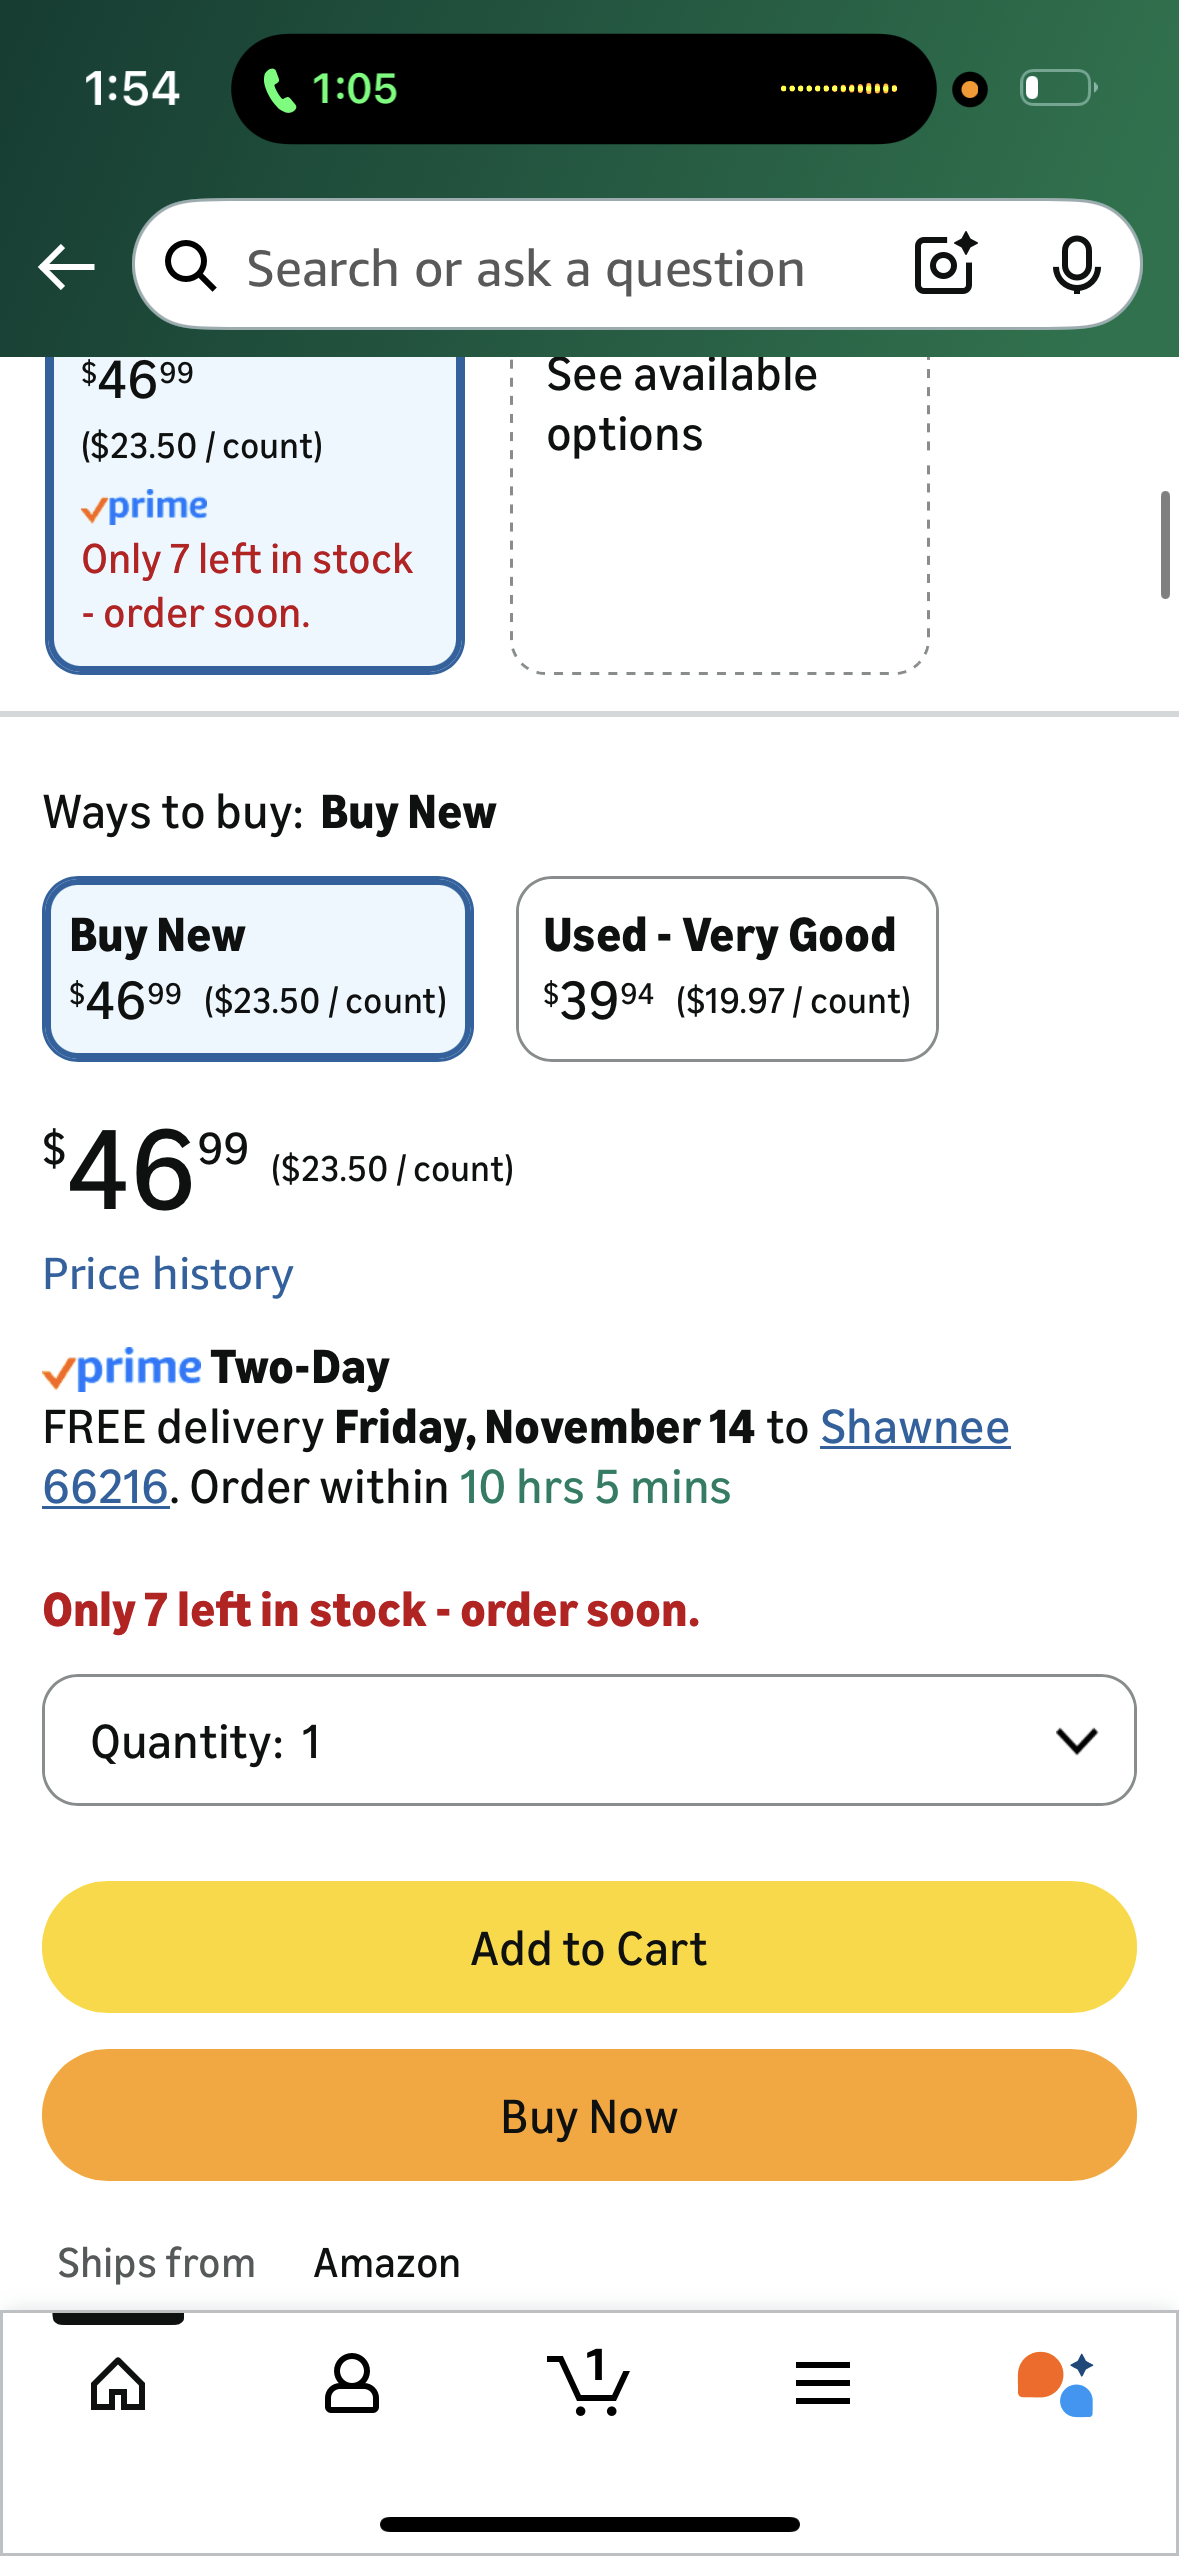Tap the ongoing call timer pill
Viewport: 1179px width, 2556px height.
click(330, 89)
